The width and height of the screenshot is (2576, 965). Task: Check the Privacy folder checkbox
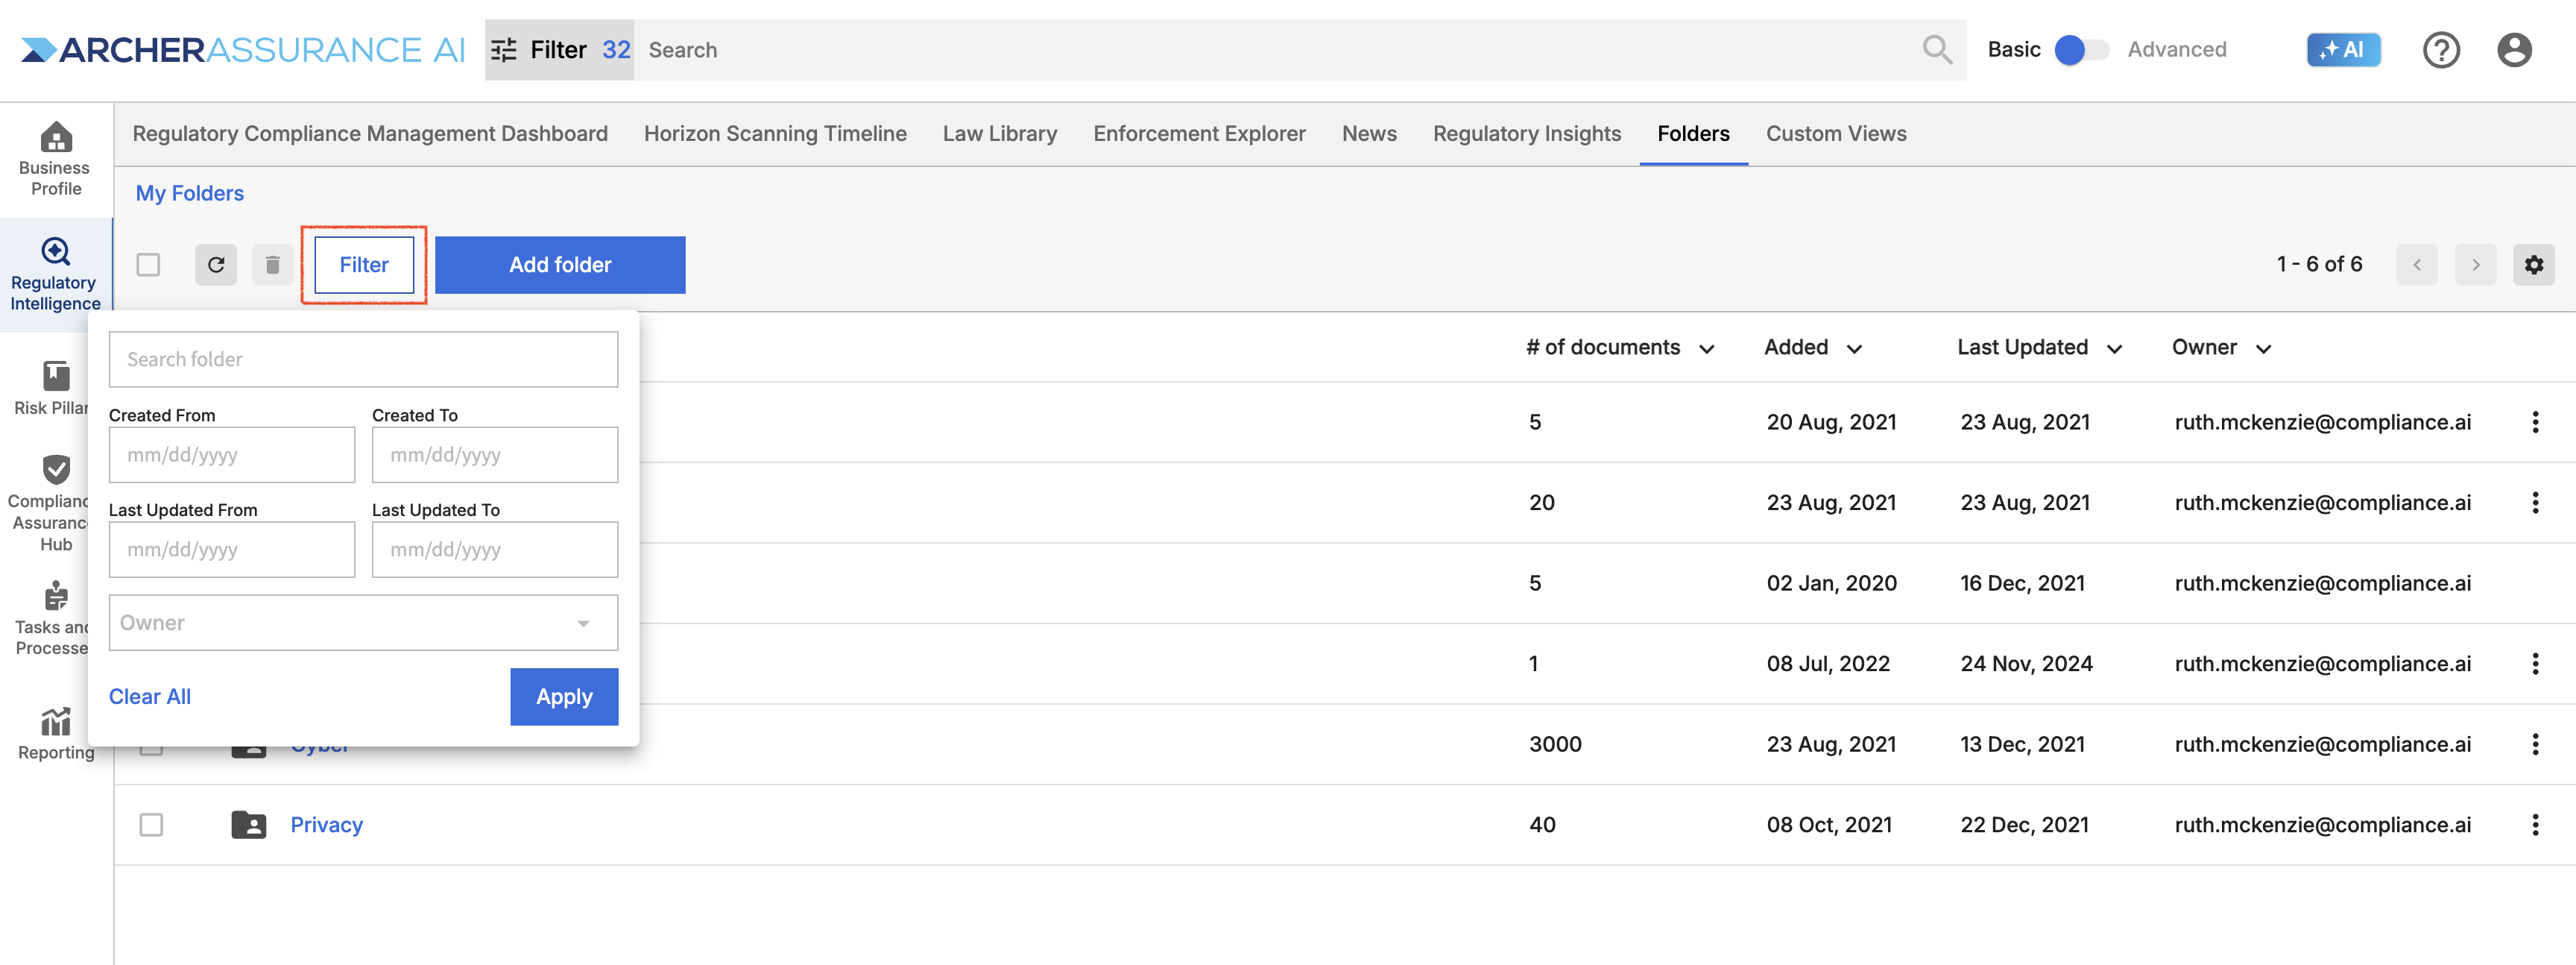click(x=151, y=825)
